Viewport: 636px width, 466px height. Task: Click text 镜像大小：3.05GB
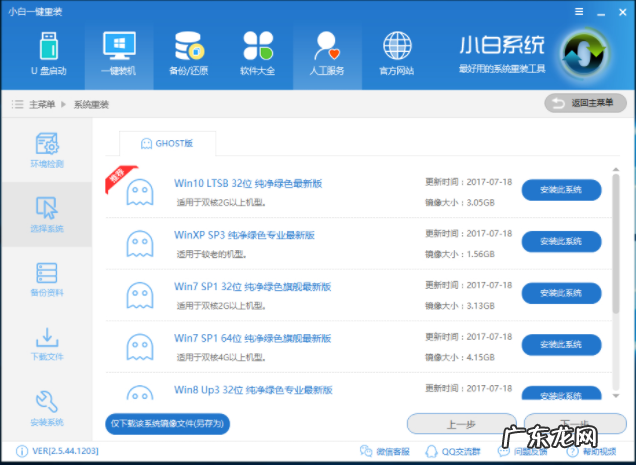tap(460, 202)
